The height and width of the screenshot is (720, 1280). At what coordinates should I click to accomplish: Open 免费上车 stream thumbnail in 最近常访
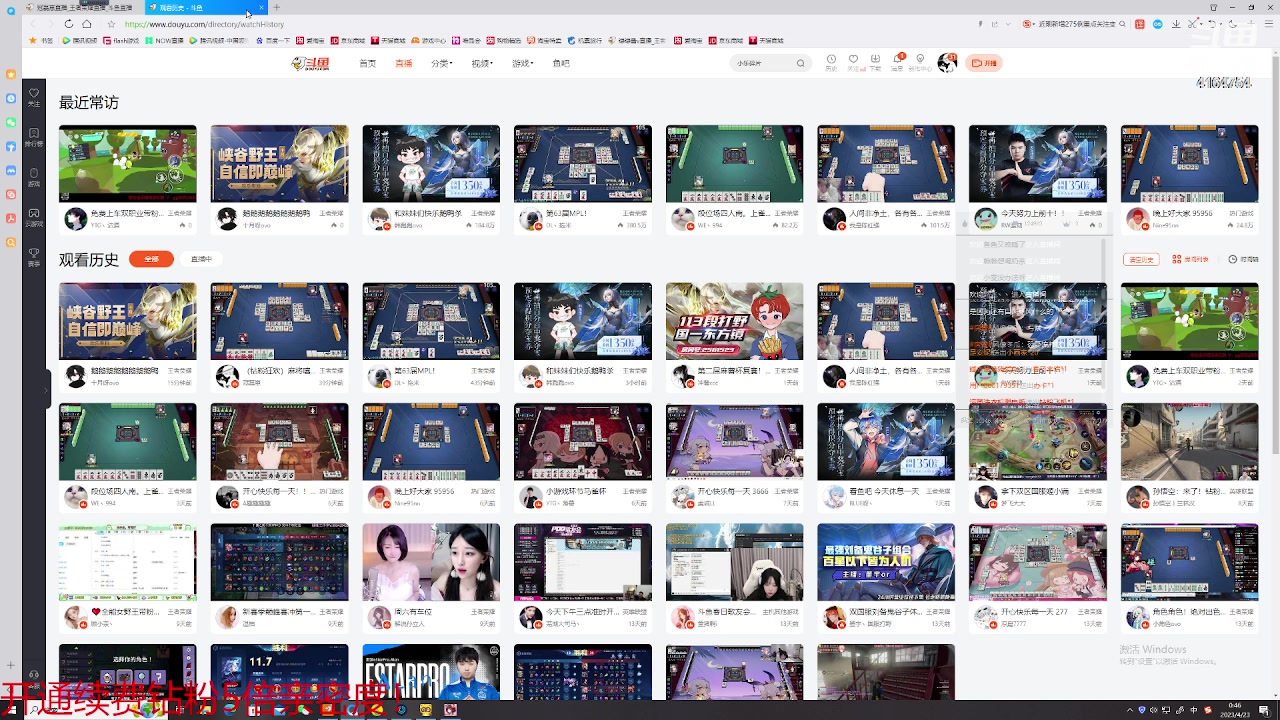(x=127, y=163)
